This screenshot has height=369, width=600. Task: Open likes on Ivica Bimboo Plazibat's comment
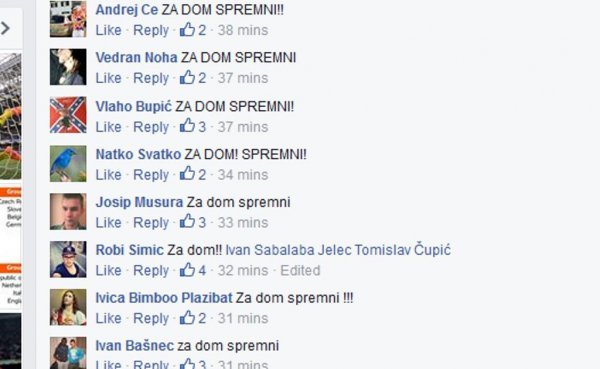point(193,318)
